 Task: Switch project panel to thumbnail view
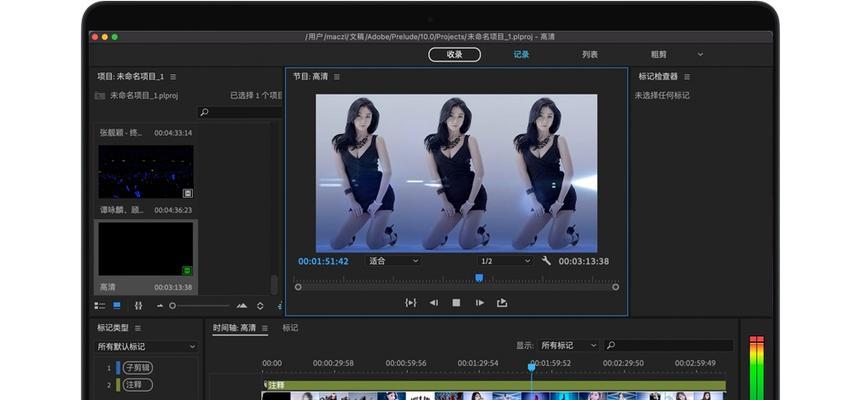click(117, 305)
